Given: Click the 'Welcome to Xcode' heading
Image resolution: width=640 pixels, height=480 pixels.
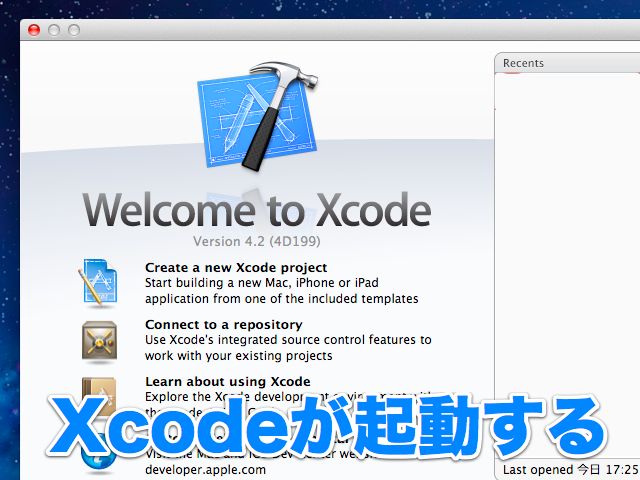Looking at the screenshot, I should [x=257, y=210].
